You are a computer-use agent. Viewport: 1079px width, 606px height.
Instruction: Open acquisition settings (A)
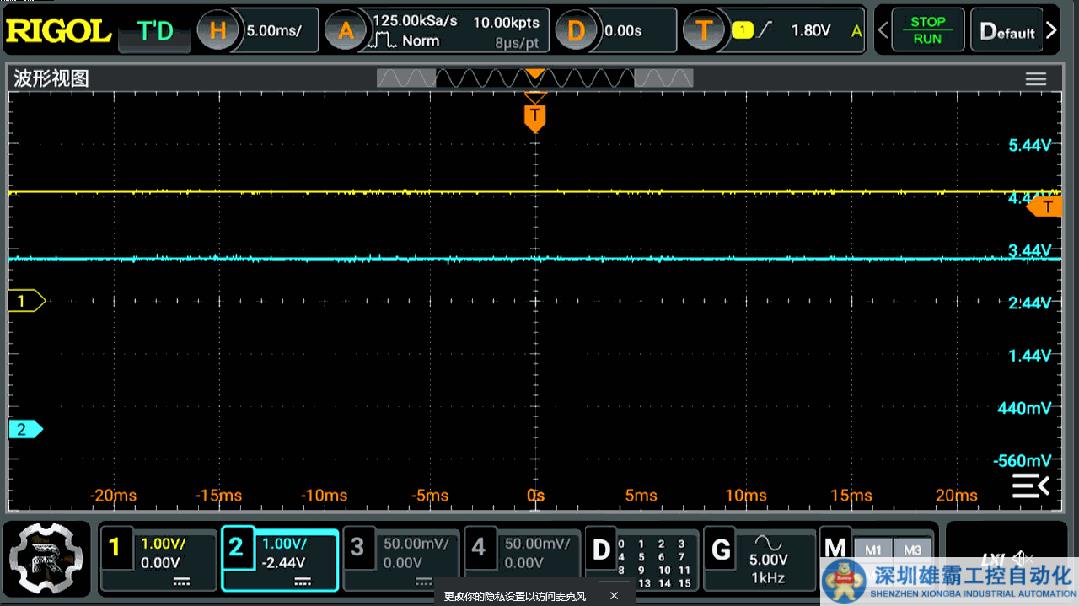(346, 31)
